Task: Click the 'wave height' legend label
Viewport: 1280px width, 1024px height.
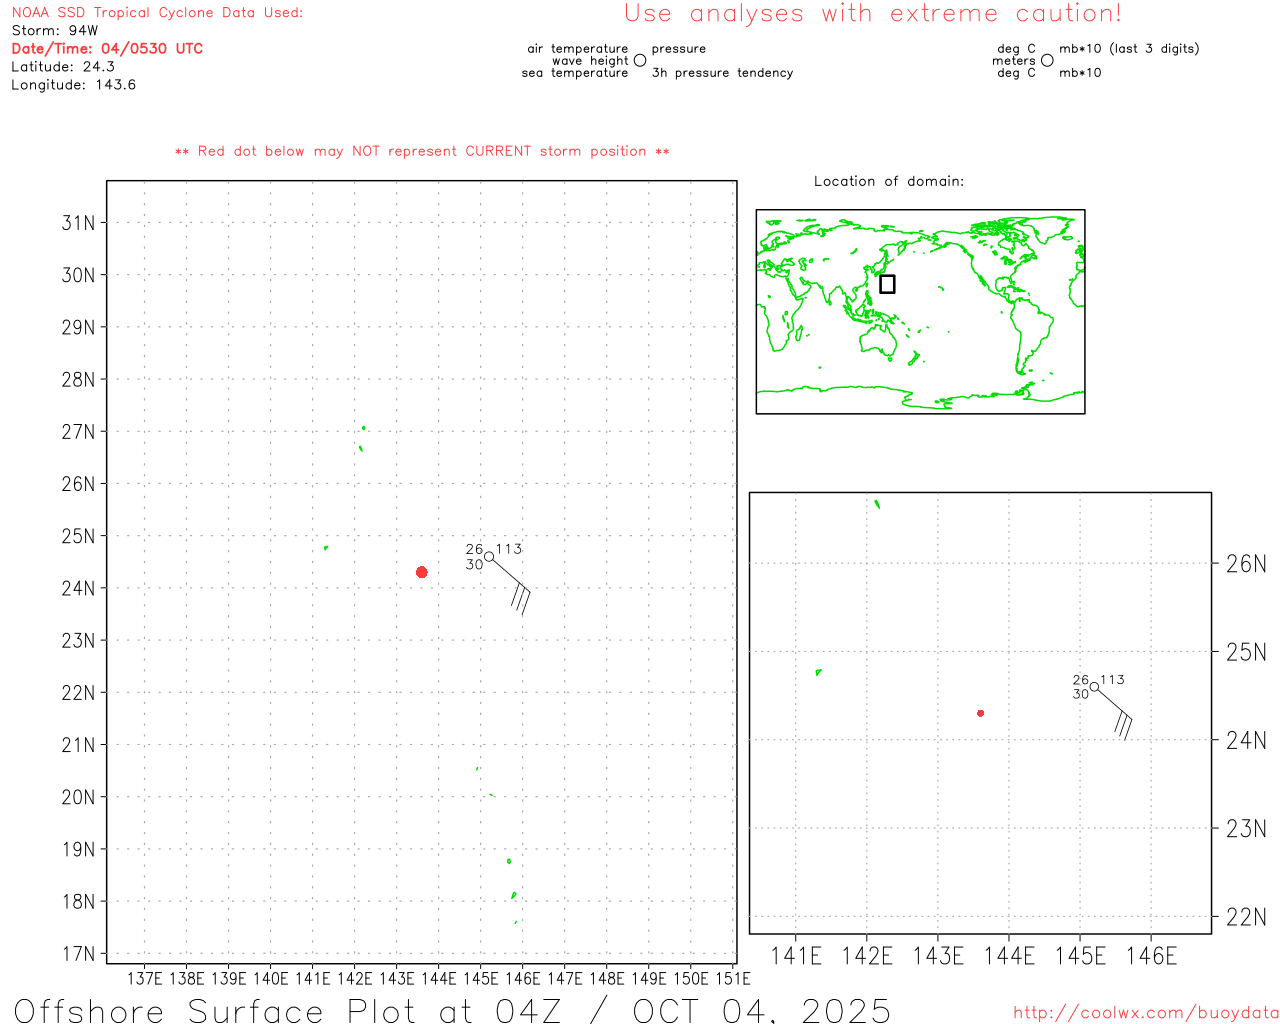Action: click(x=590, y=61)
